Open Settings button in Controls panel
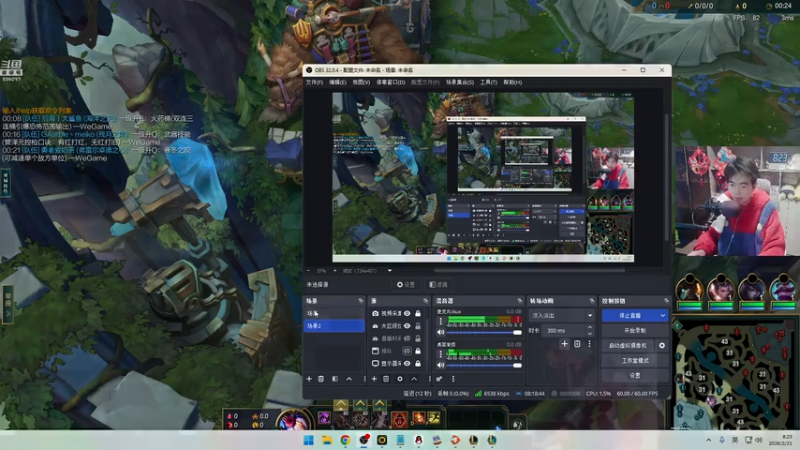The width and height of the screenshot is (800, 450). pos(635,375)
